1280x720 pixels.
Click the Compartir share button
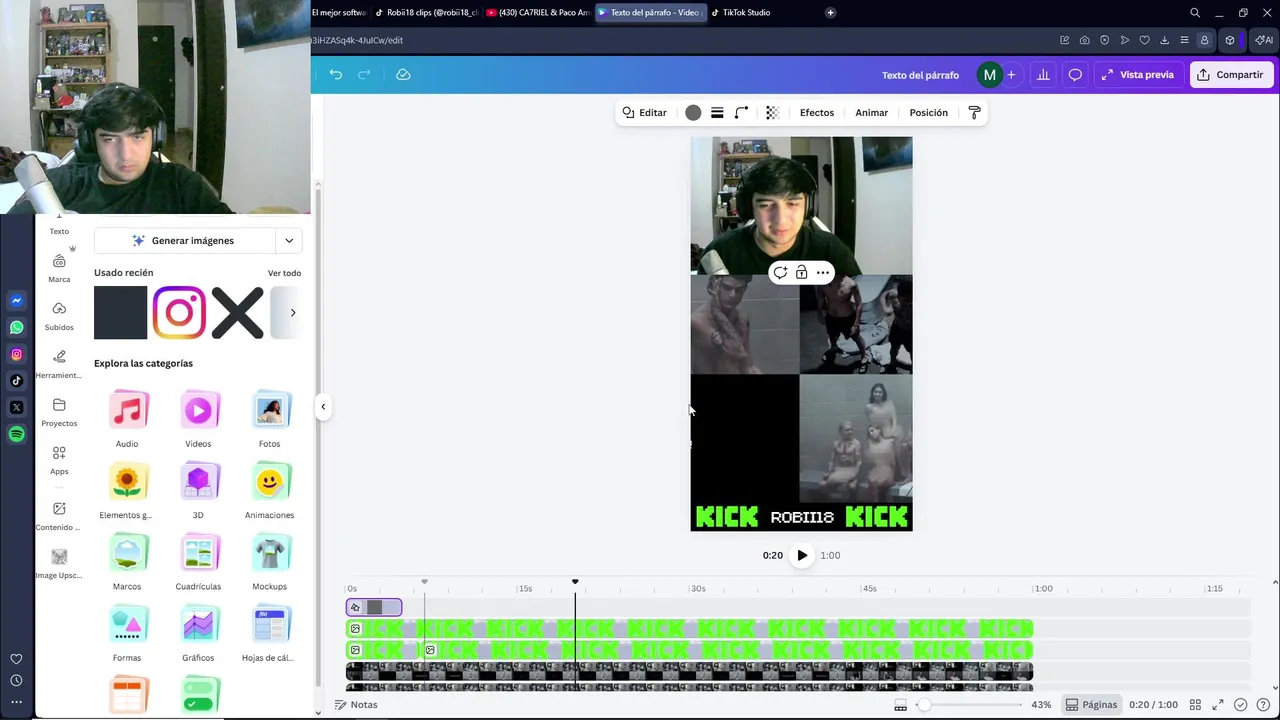pos(1231,75)
